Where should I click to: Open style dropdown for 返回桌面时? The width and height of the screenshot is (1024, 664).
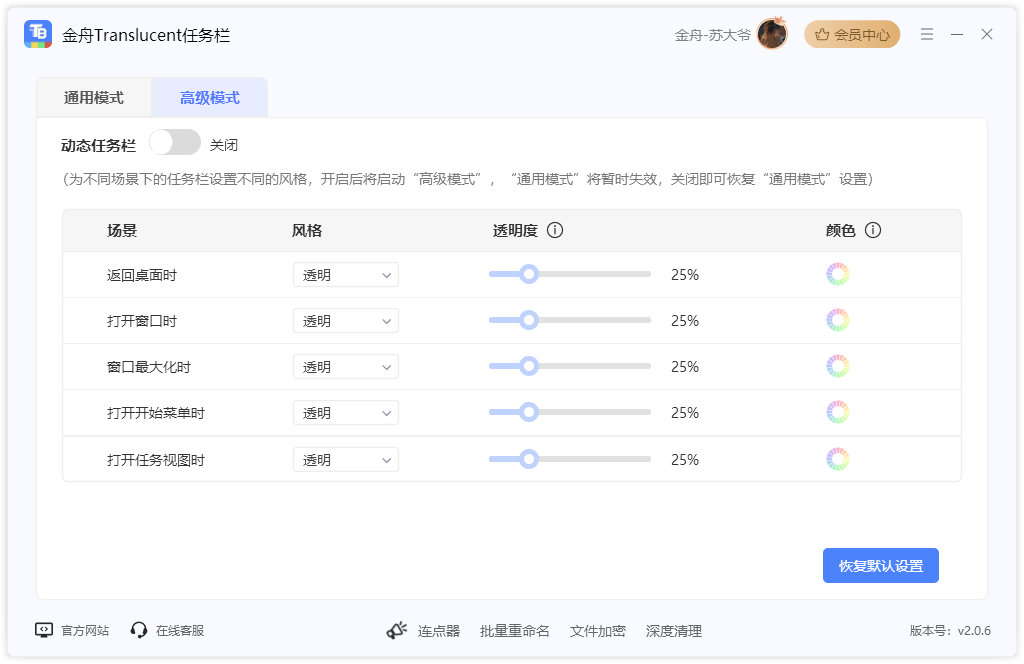click(x=345, y=275)
